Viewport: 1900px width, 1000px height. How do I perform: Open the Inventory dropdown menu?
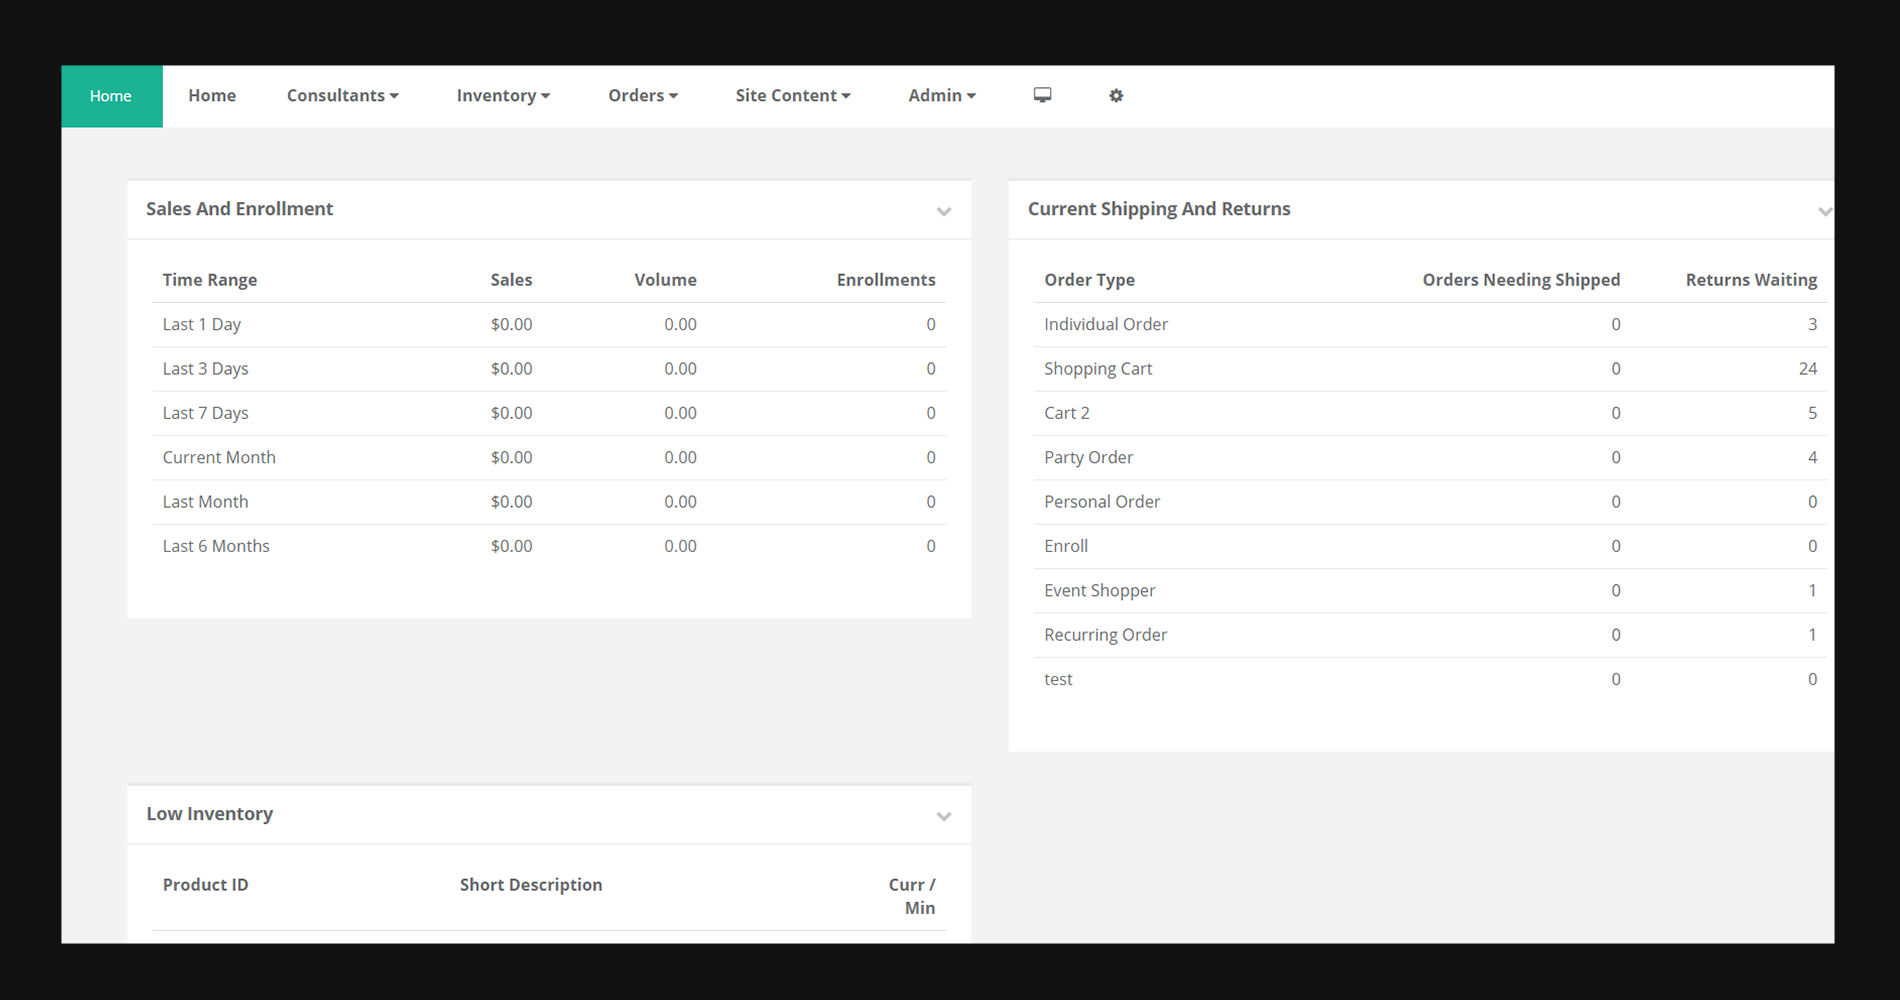pyautogui.click(x=503, y=95)
